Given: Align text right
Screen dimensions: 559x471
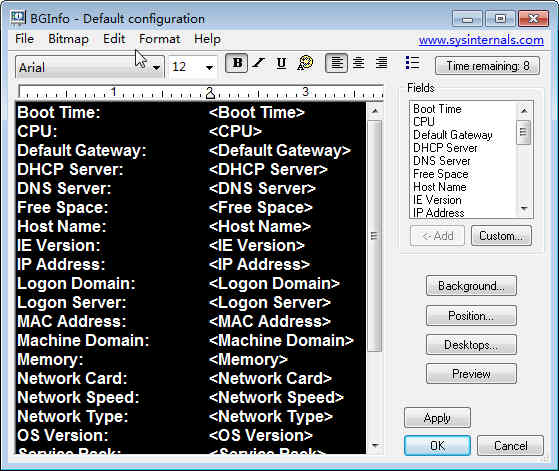Looking at the screenshot, I should coord(381,63).
